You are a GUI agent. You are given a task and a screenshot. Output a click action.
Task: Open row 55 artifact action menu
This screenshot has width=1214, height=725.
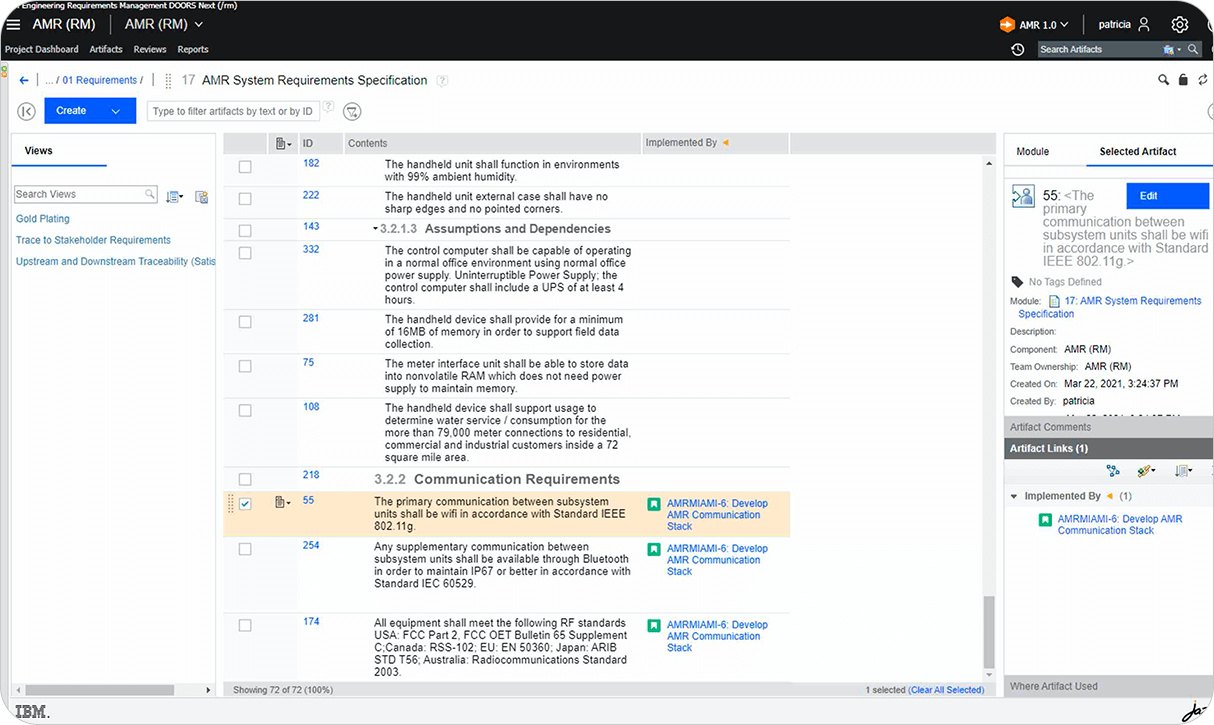pyautogui.click(x=283, y=502)
